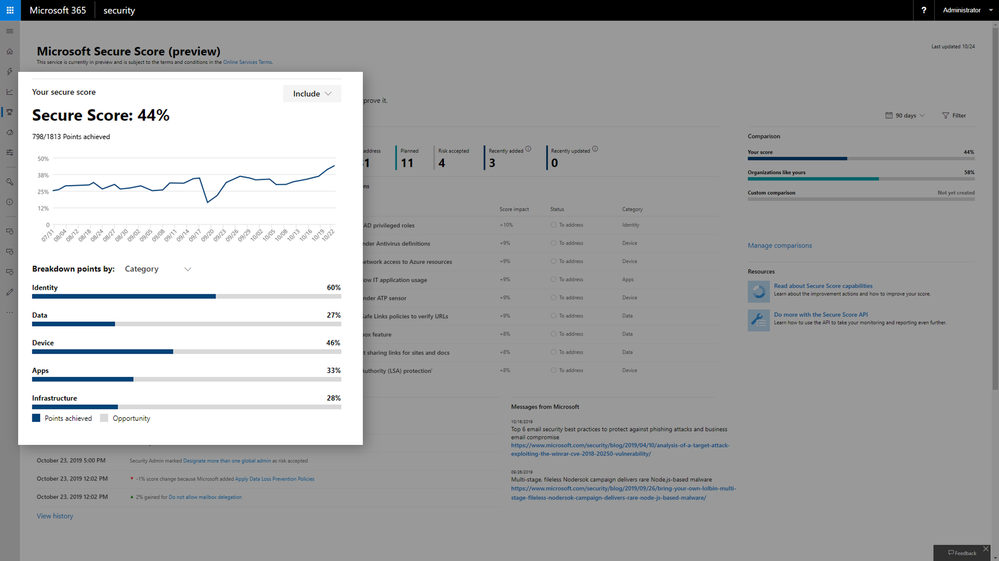Image resolution: width=999 pixels, height=561 pixels.
Task: Select status circle for IT application usage row
Action: click(553, 280)
